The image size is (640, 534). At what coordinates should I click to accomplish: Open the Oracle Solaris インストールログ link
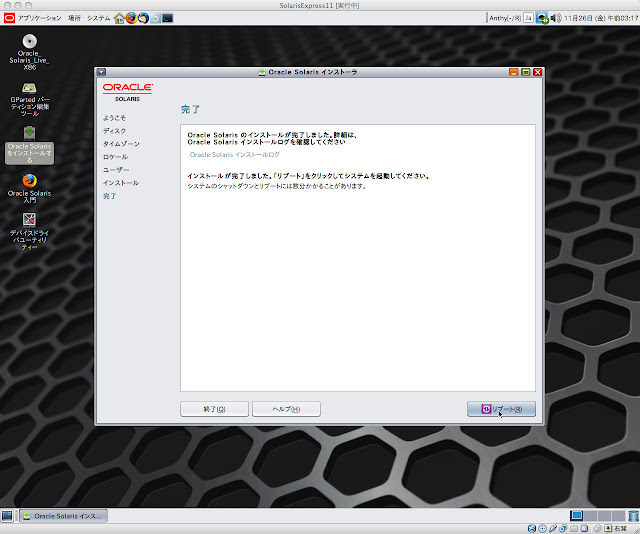(235, 155)
